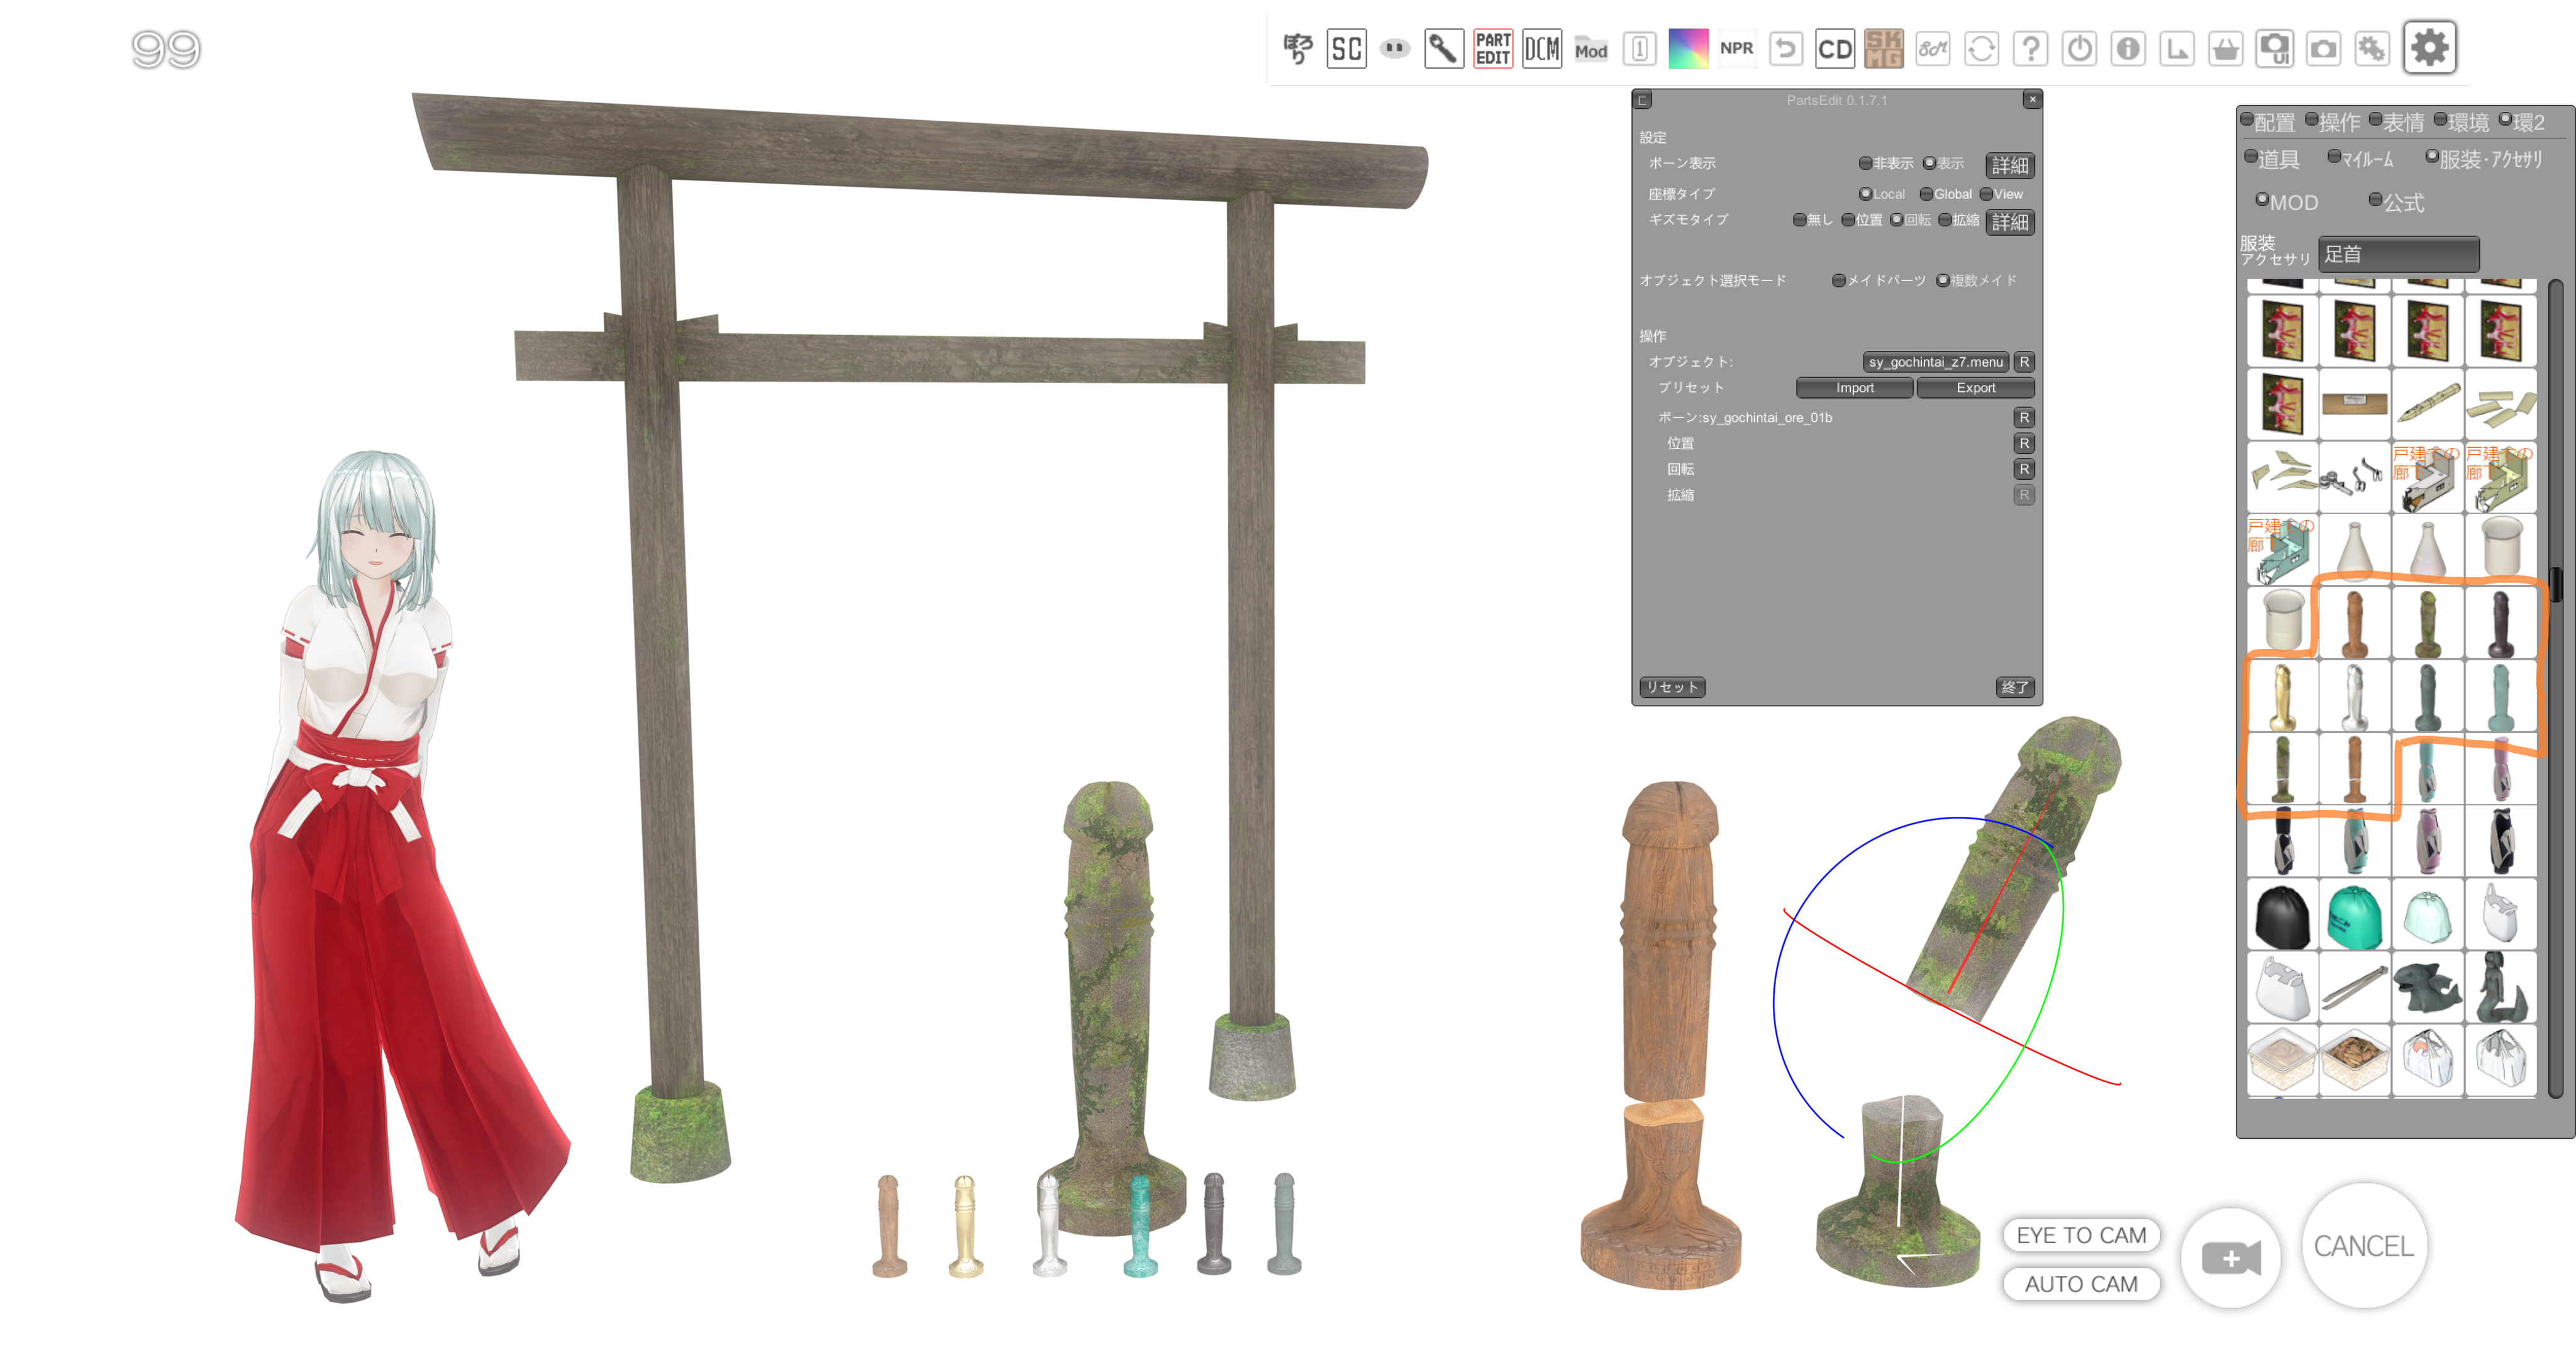Open the 足首 category dropdown
The image size is (2576, 1352).
[2398, 254]
